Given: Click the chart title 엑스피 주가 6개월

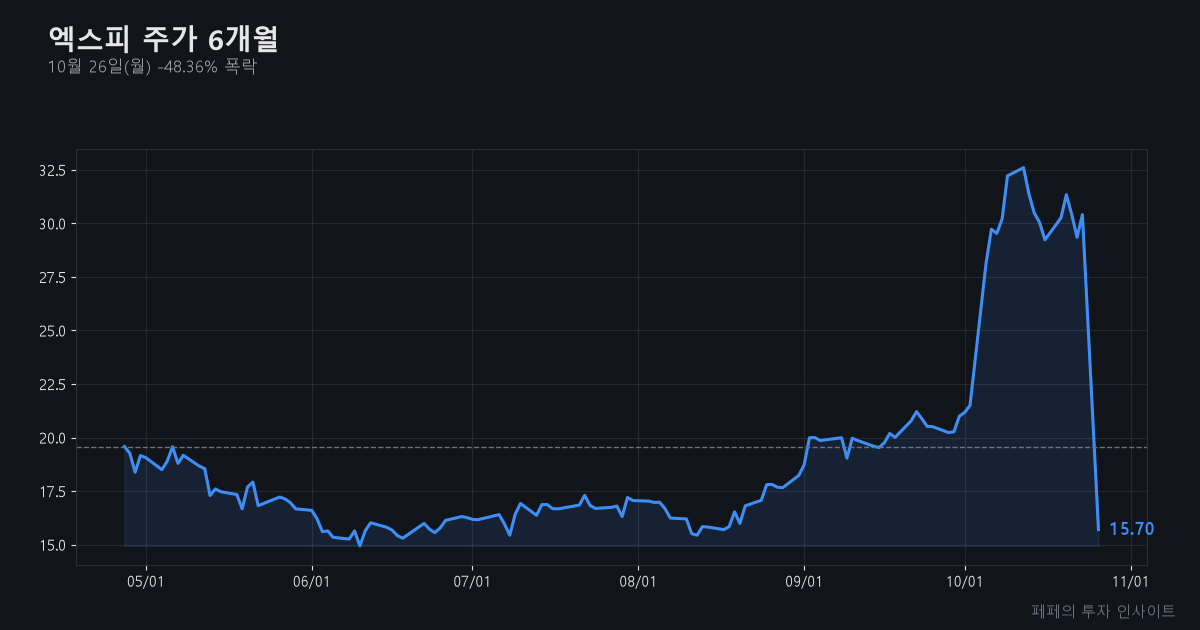Looking at the screenshot, I should tap(163, 39).
